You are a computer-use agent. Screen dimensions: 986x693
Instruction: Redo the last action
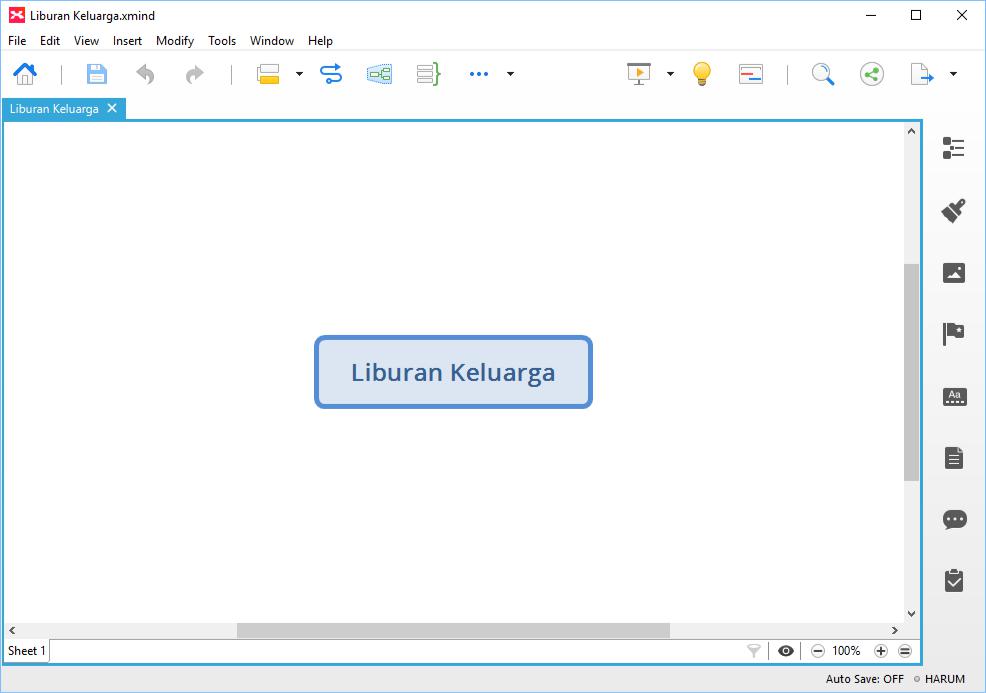tap(195, 74)
